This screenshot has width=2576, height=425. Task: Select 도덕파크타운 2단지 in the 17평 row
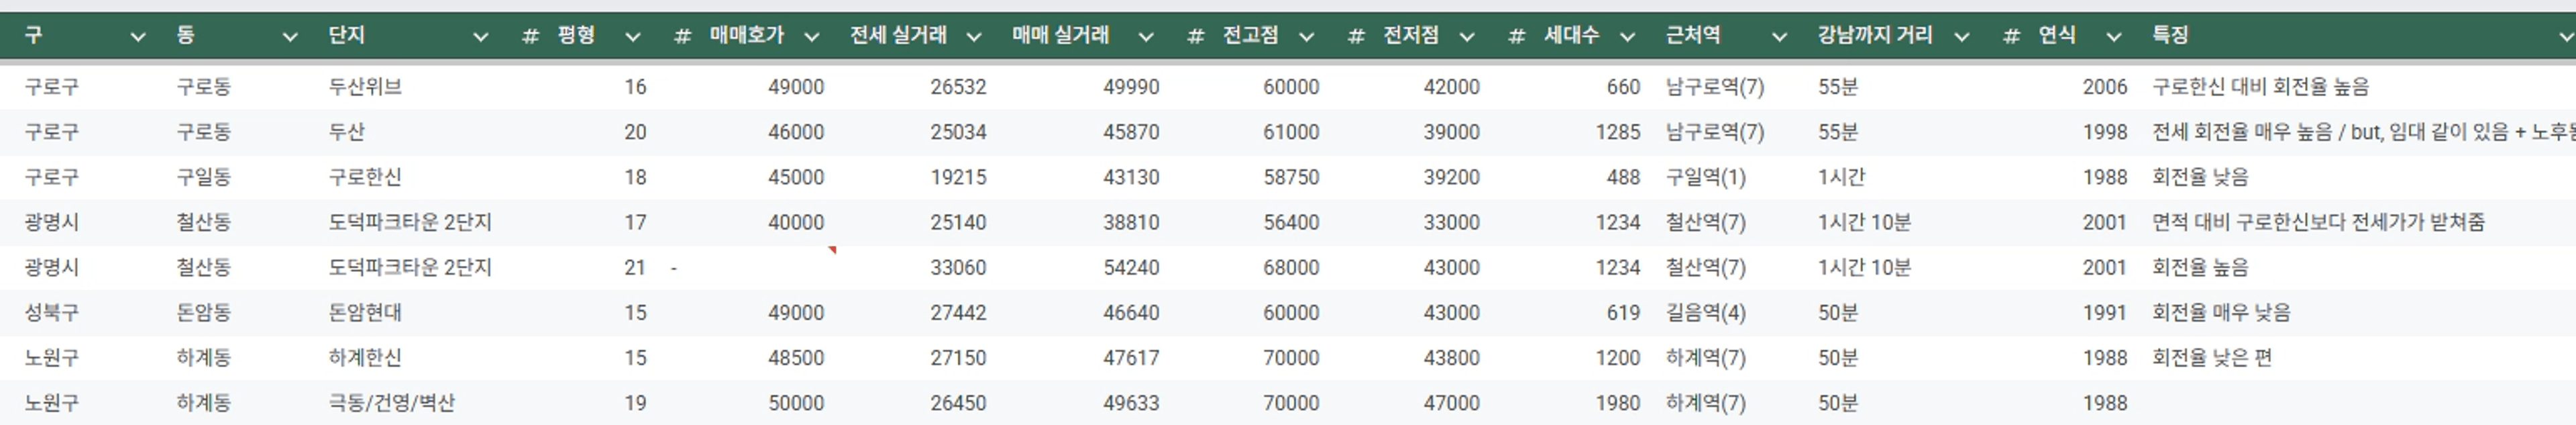pyautogui.click(x=410, y=222)
